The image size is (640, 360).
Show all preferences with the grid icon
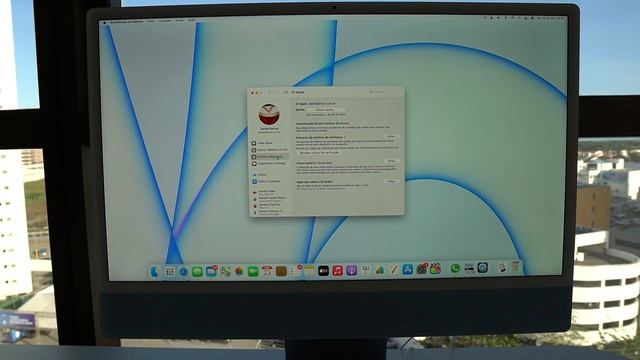pyautogui.click(x=286, y=92)
